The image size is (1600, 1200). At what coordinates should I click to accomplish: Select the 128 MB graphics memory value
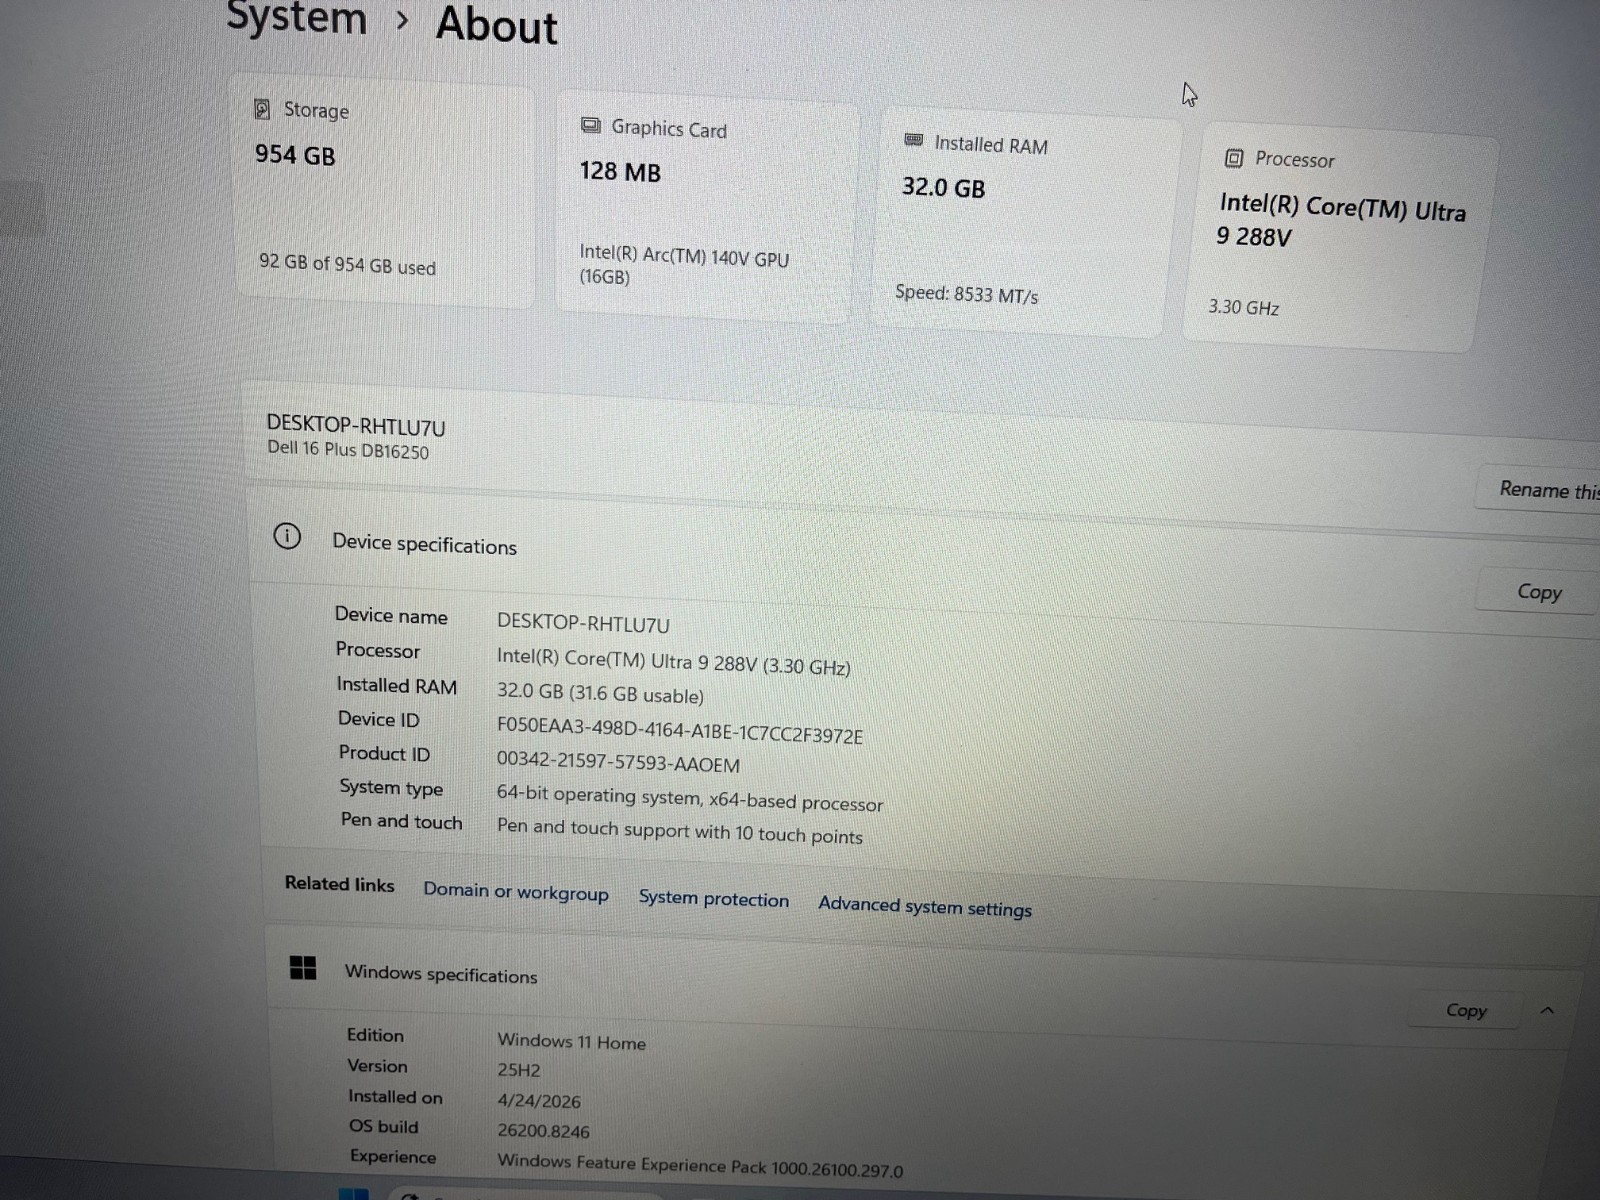point(620,172)
